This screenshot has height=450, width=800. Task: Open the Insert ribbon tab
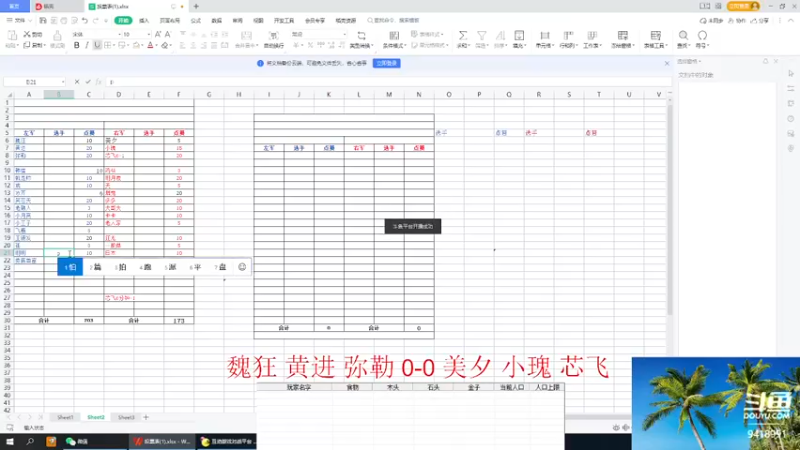[x=144, y=20]
